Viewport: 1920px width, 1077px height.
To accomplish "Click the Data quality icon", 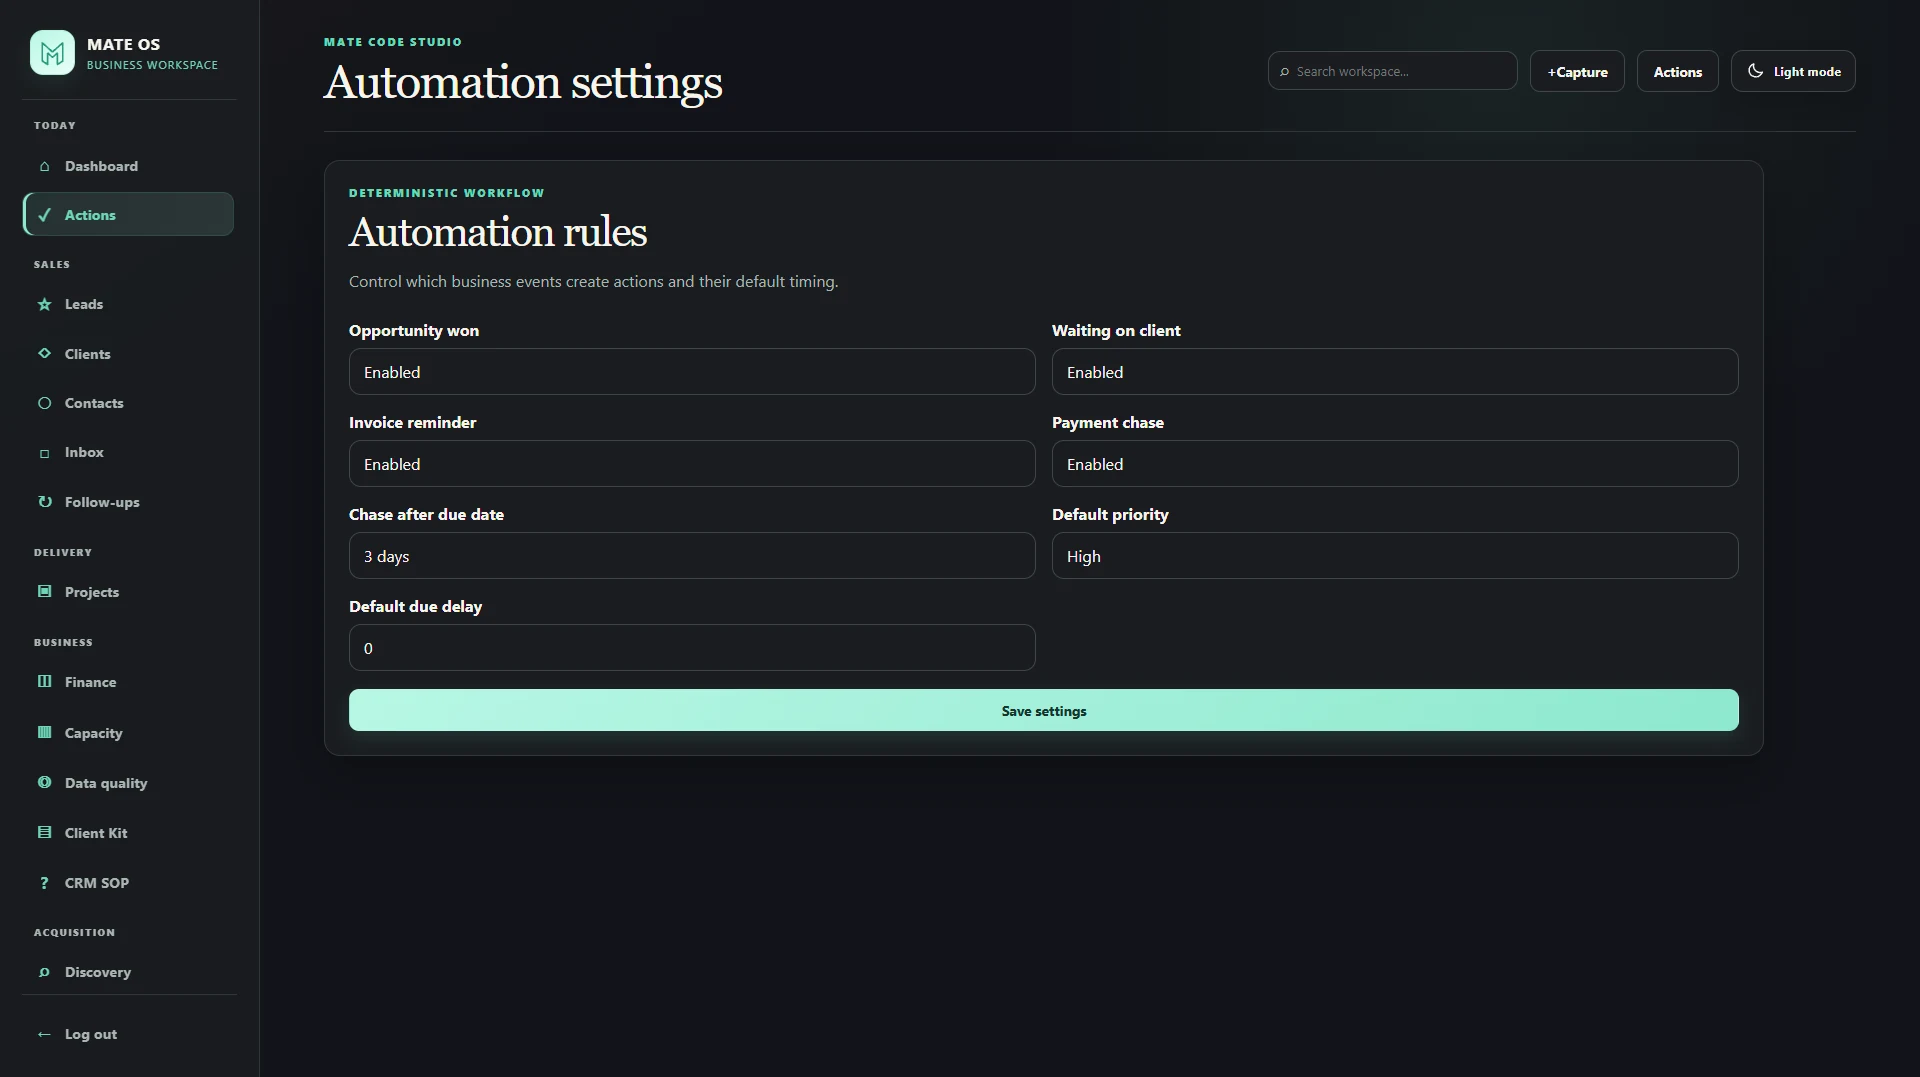I will pyautogui.click(x=44, y=782).
